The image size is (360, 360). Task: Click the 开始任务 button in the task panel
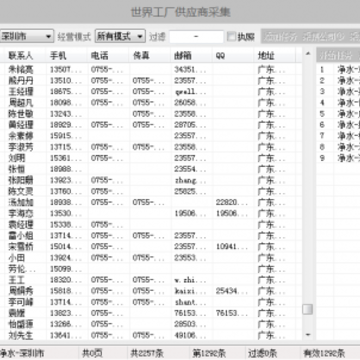tap(336, 56)
